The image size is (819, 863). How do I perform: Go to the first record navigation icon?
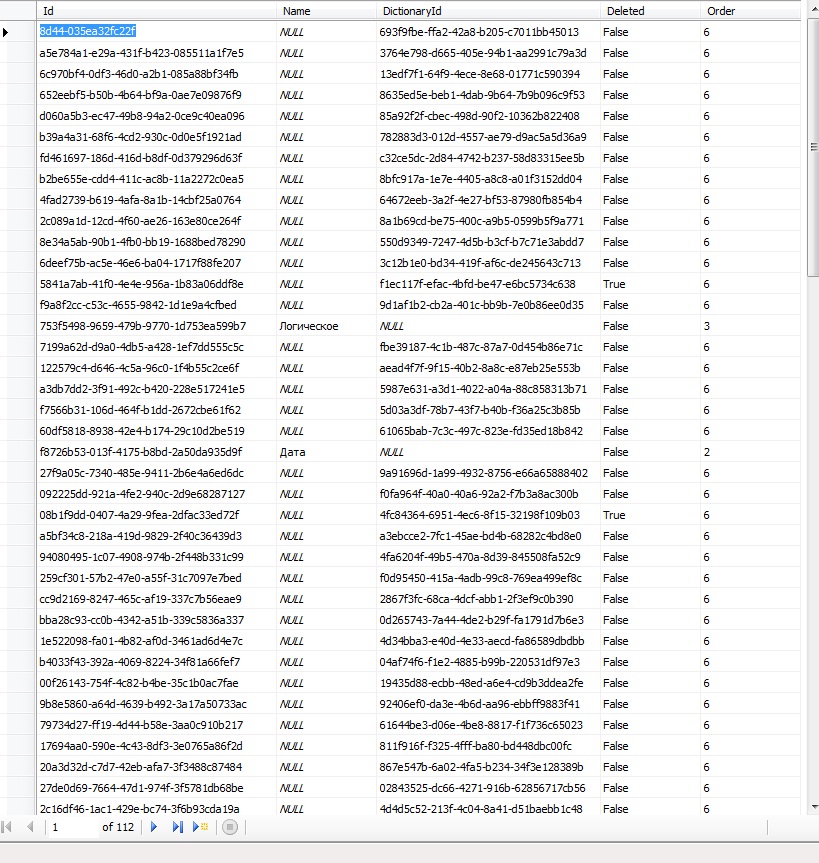pos(7,827)
